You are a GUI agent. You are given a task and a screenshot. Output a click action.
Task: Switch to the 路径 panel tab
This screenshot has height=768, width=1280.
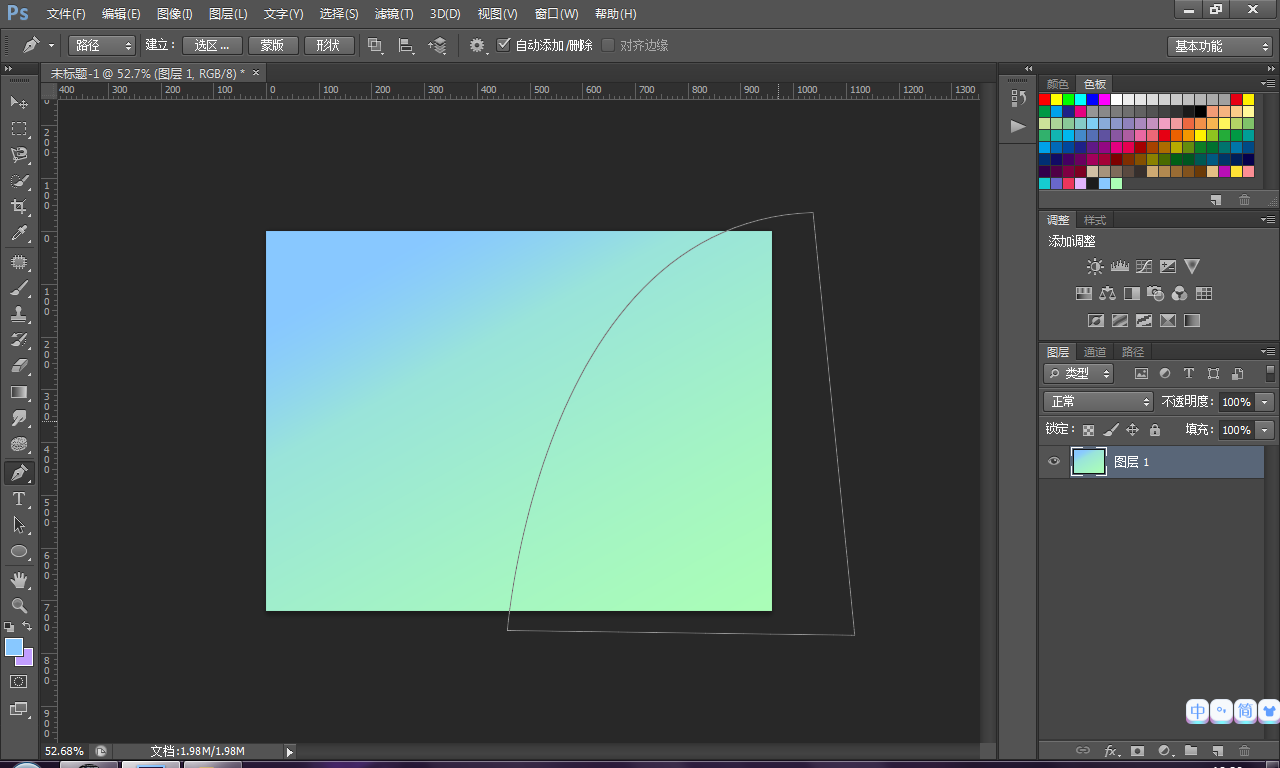click(x=1132, y=352)
